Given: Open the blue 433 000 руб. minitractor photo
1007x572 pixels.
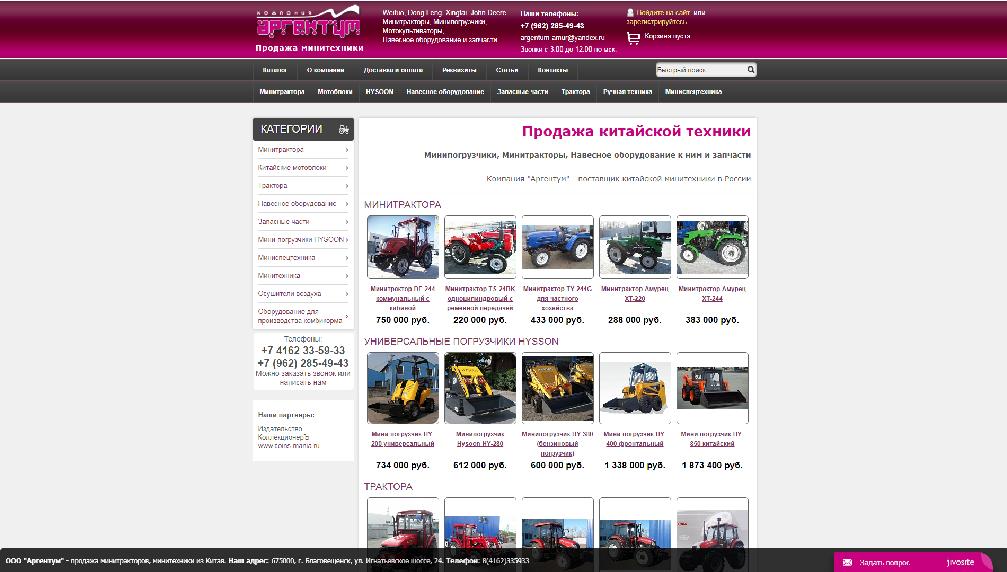Looking at the screenshot, I should pos(557,247).
